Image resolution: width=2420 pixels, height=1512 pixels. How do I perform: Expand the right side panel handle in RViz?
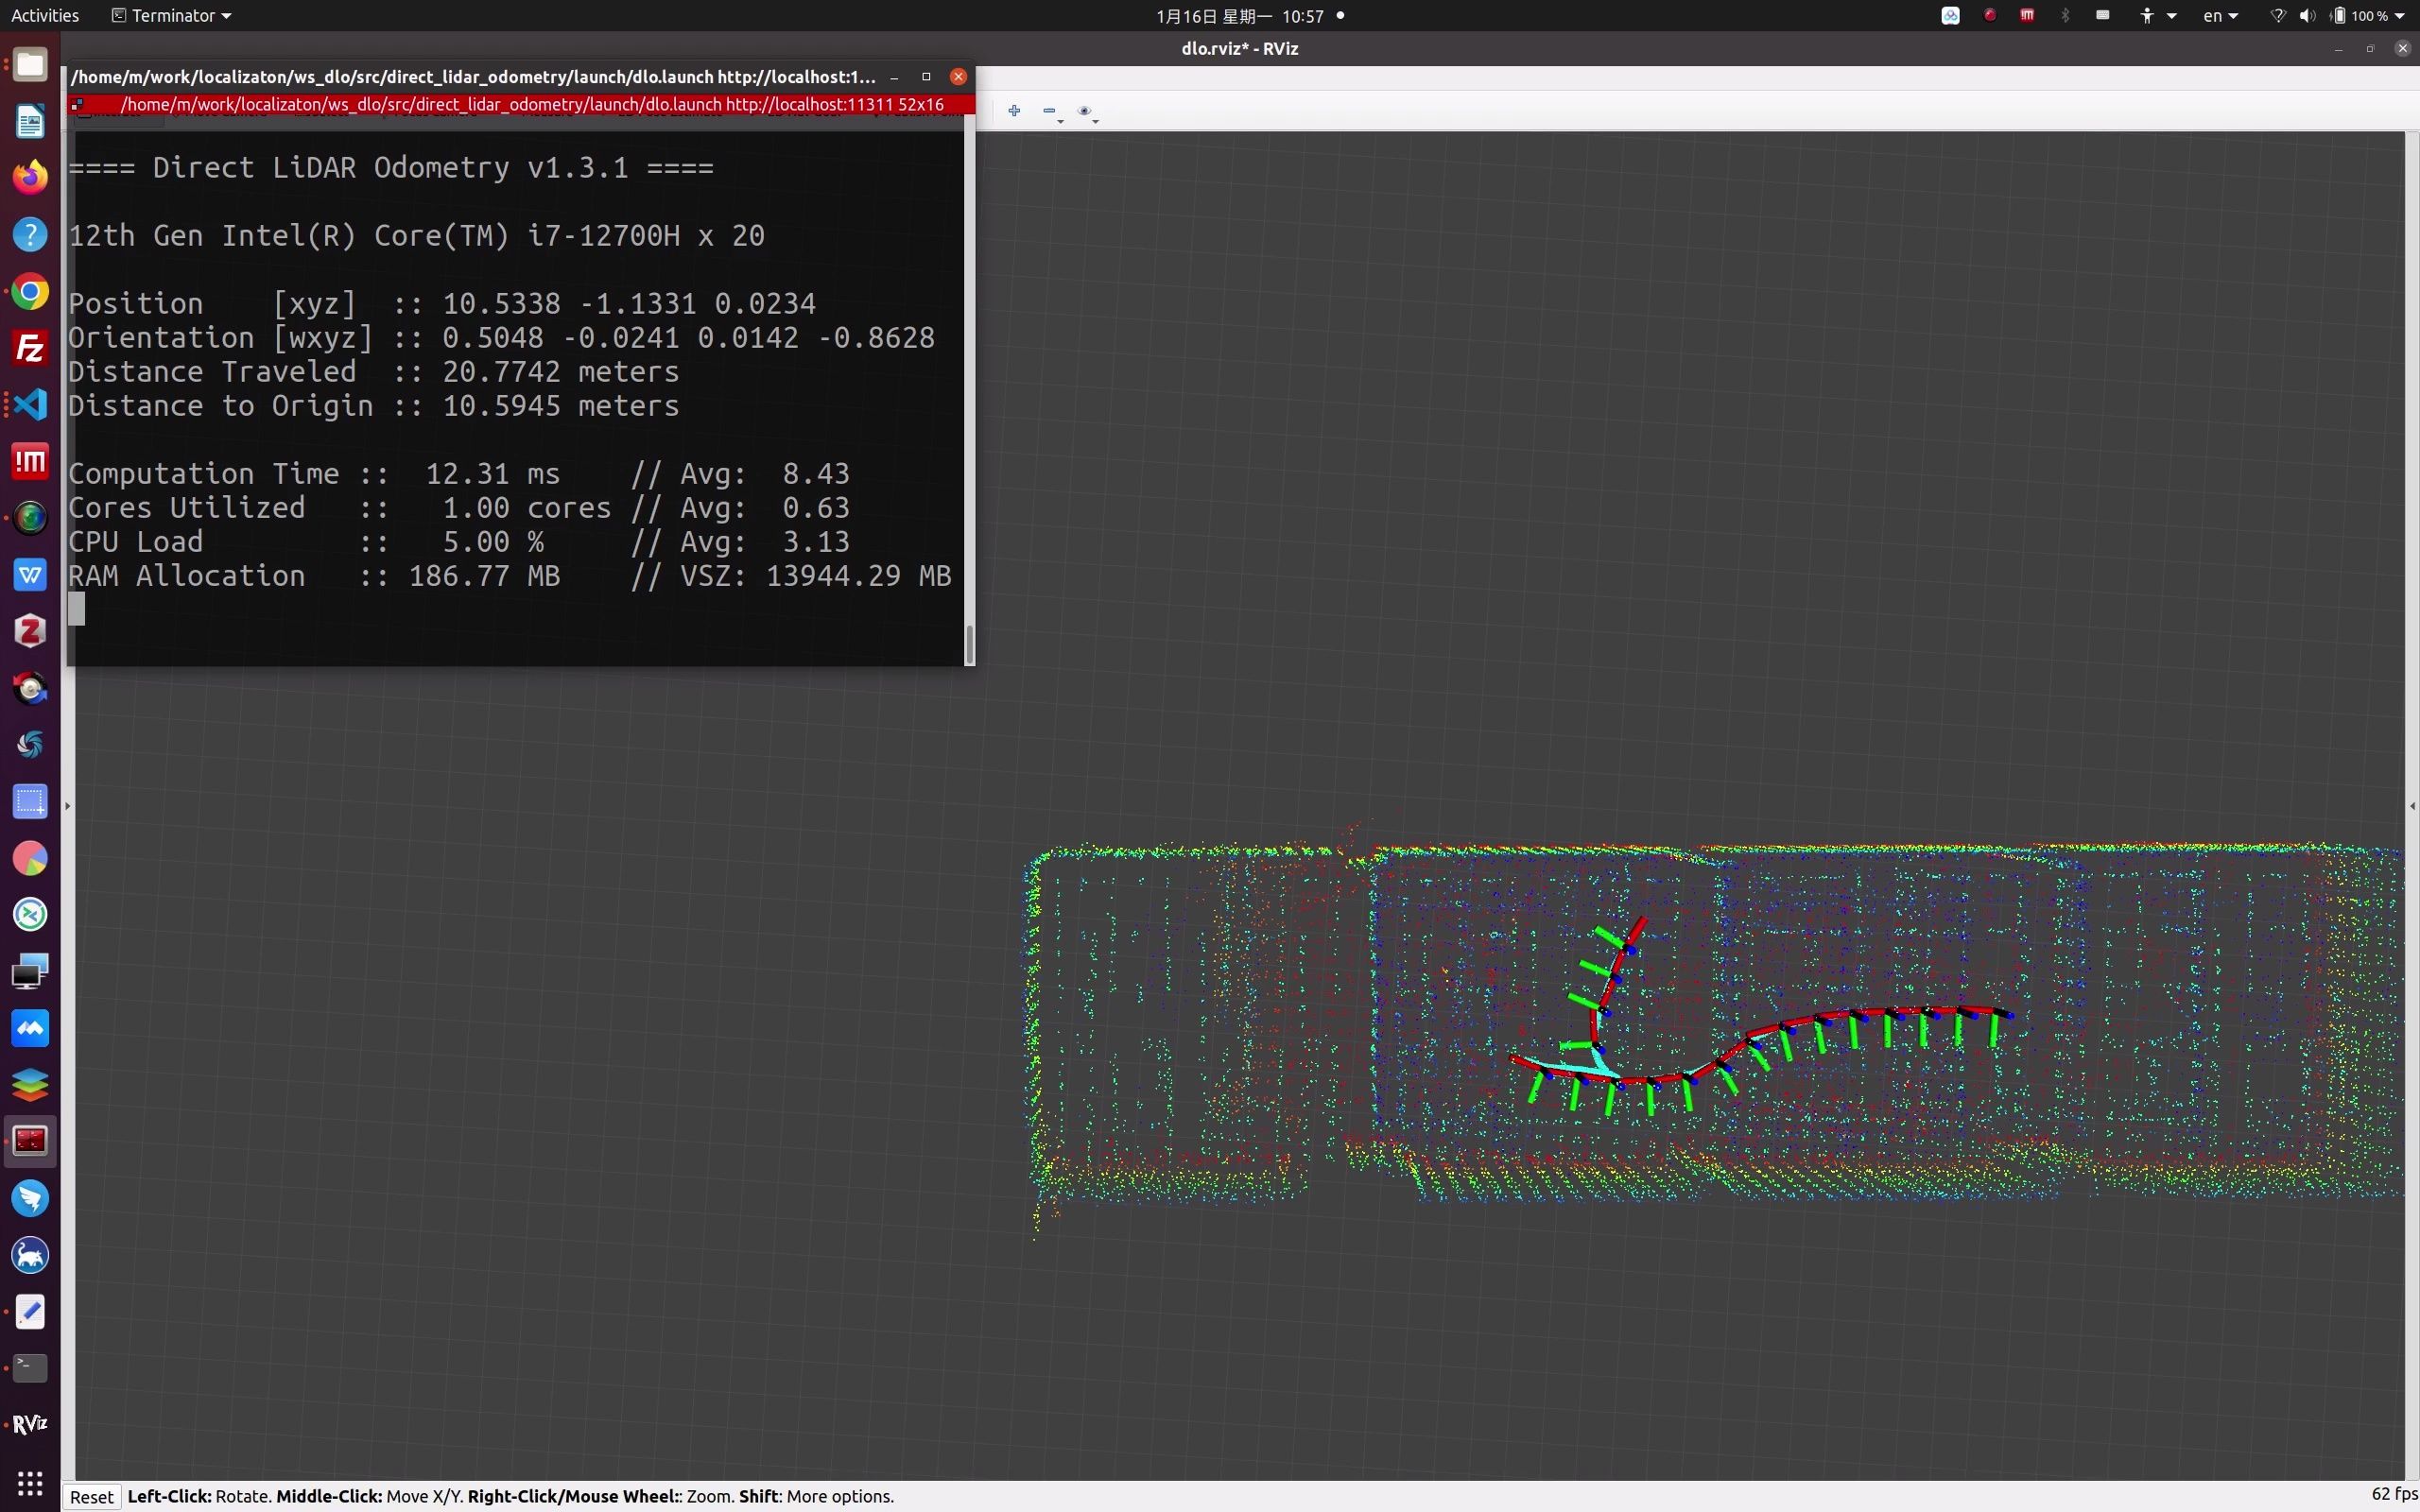(x=2412, y=805)
